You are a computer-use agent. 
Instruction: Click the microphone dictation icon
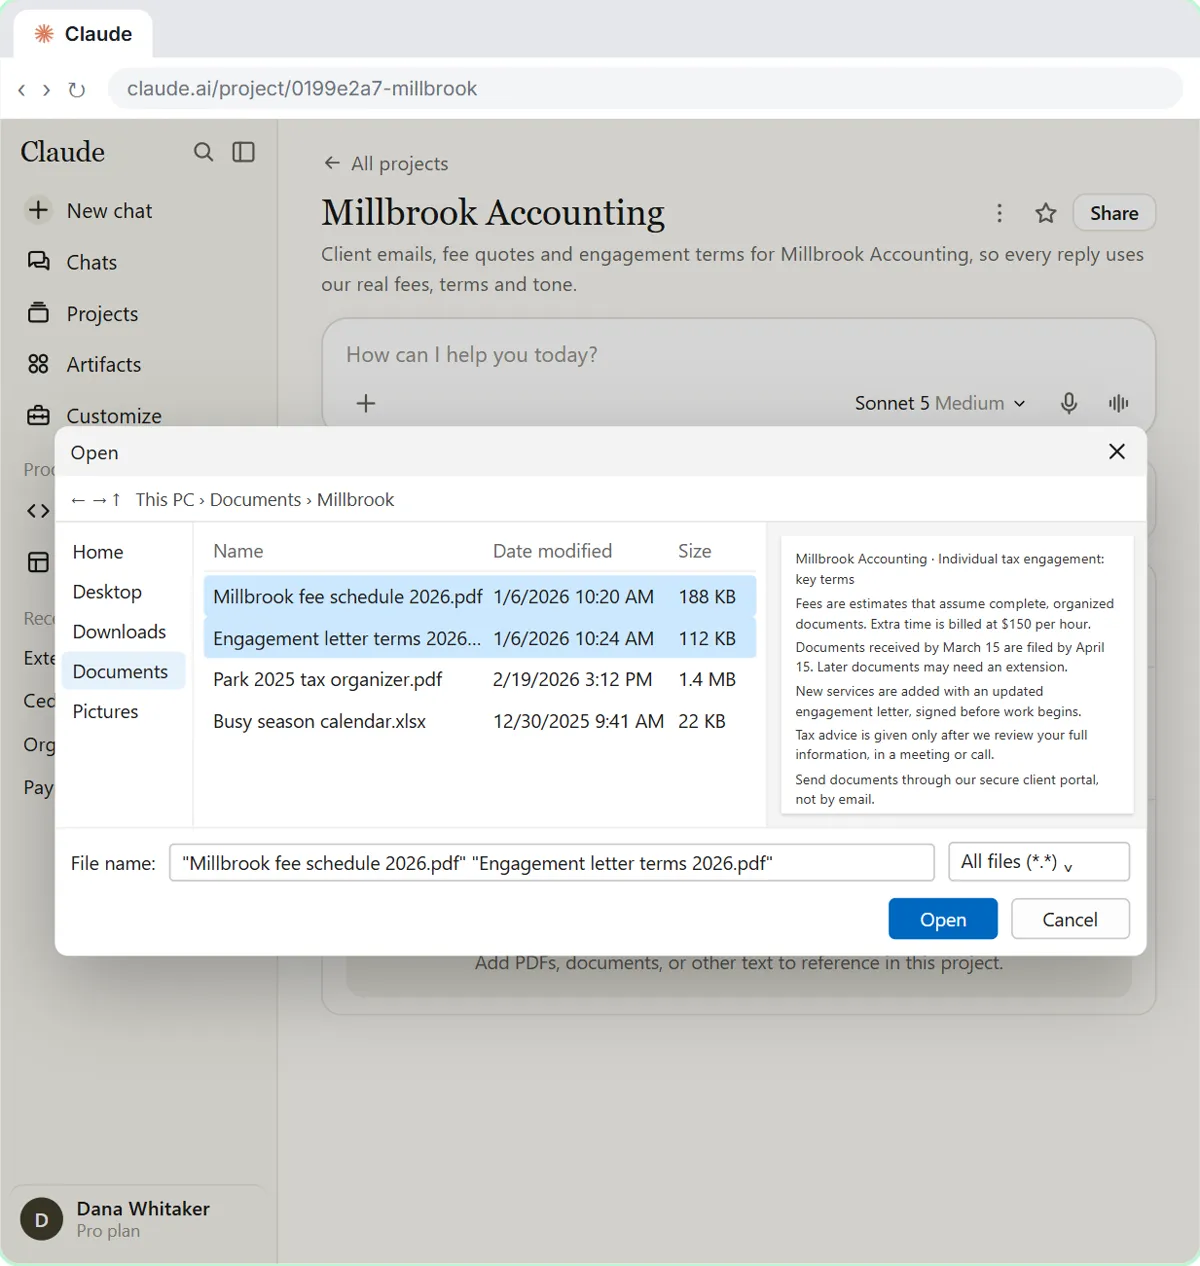pyautogui.click(x=1069, y=403)
